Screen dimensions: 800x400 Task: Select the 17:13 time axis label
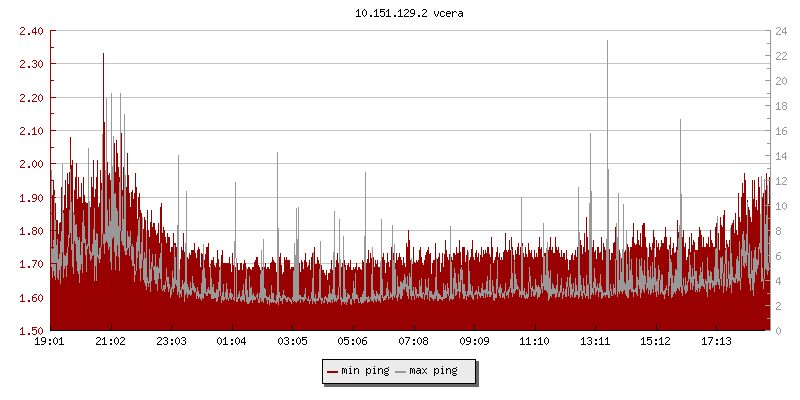point(715,342)
